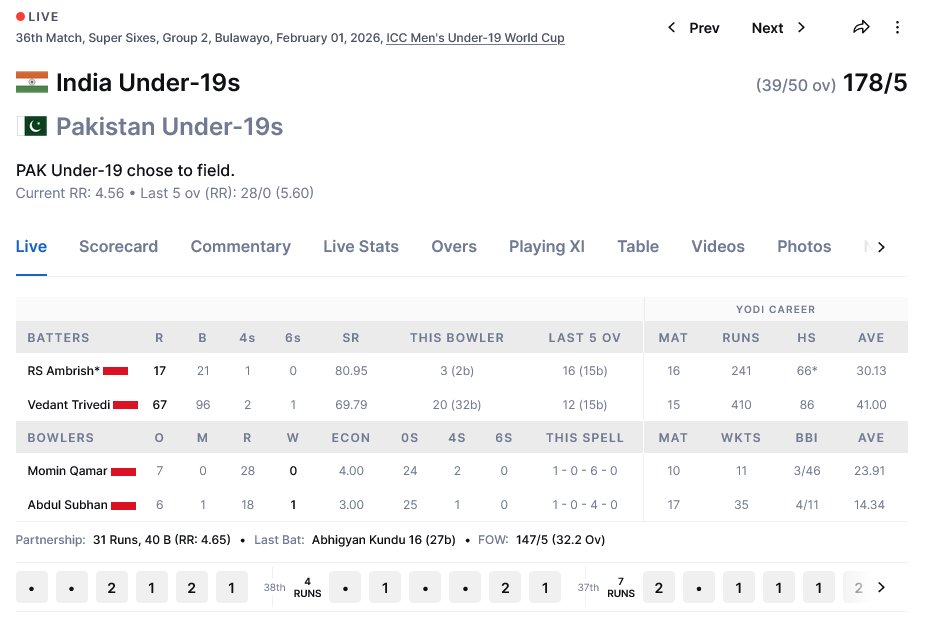
Task: Open India Under-19s team page
Action: tap(147, 83)
